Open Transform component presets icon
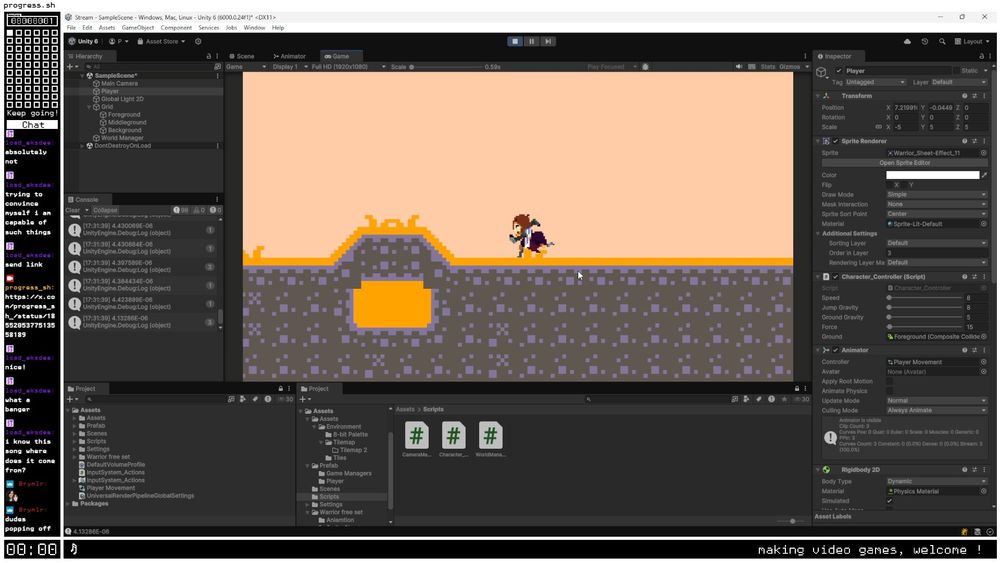 tap(974, 96)
